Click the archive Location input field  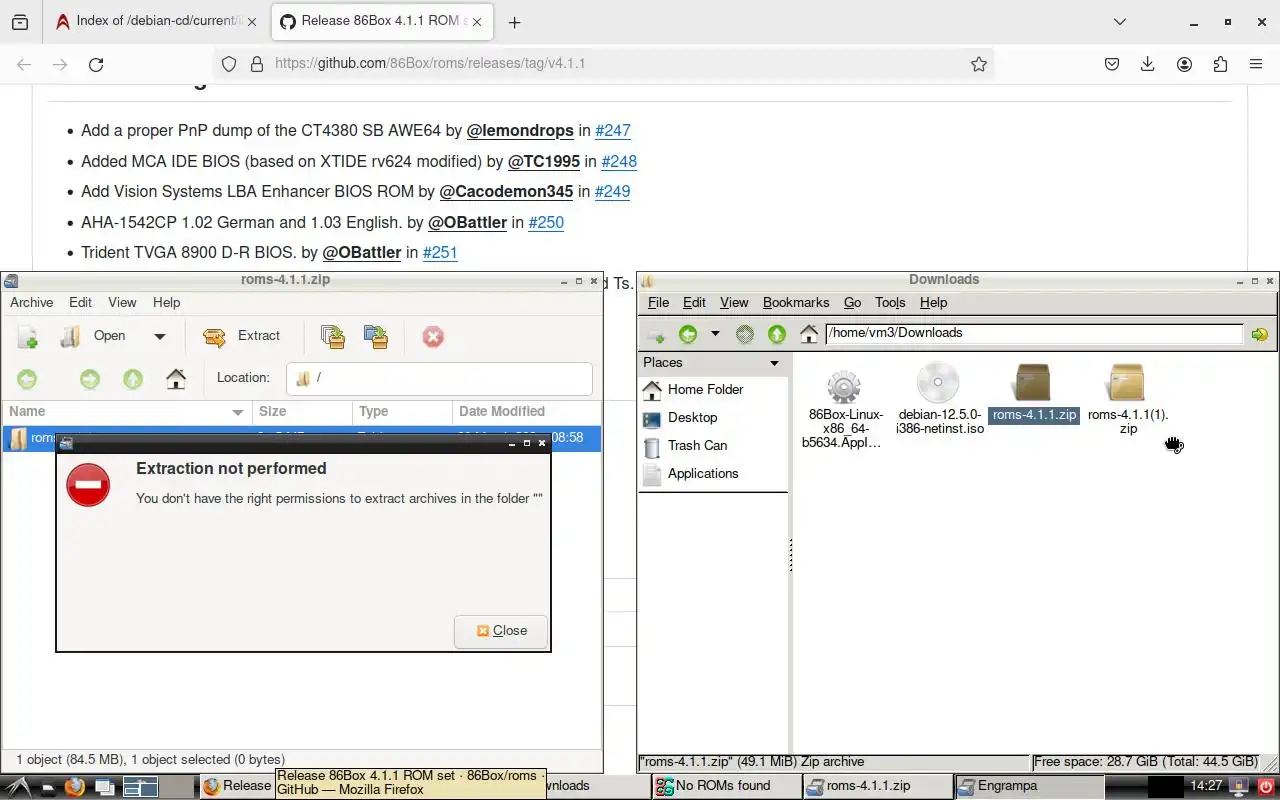[x=439, y=378]
